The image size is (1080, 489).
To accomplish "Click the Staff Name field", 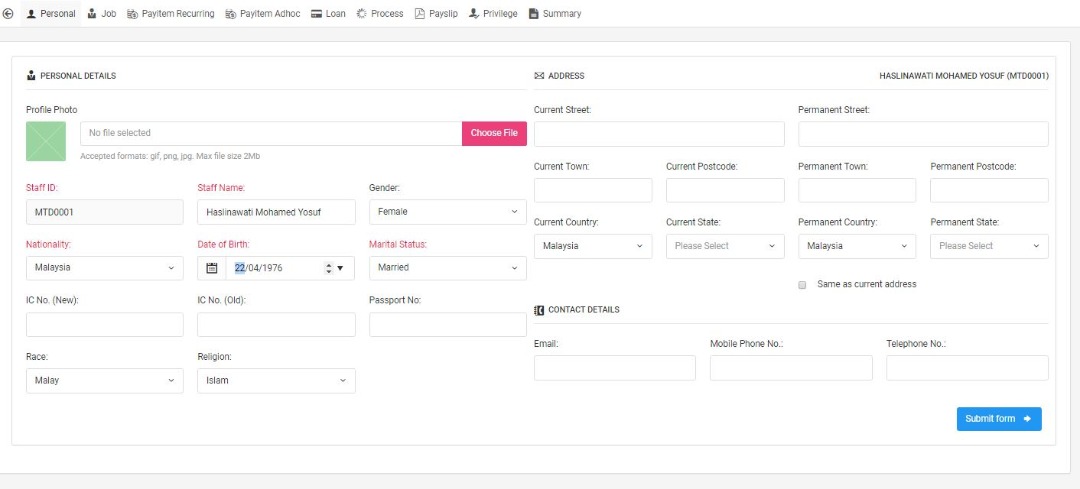I will [x=276, y=212].
